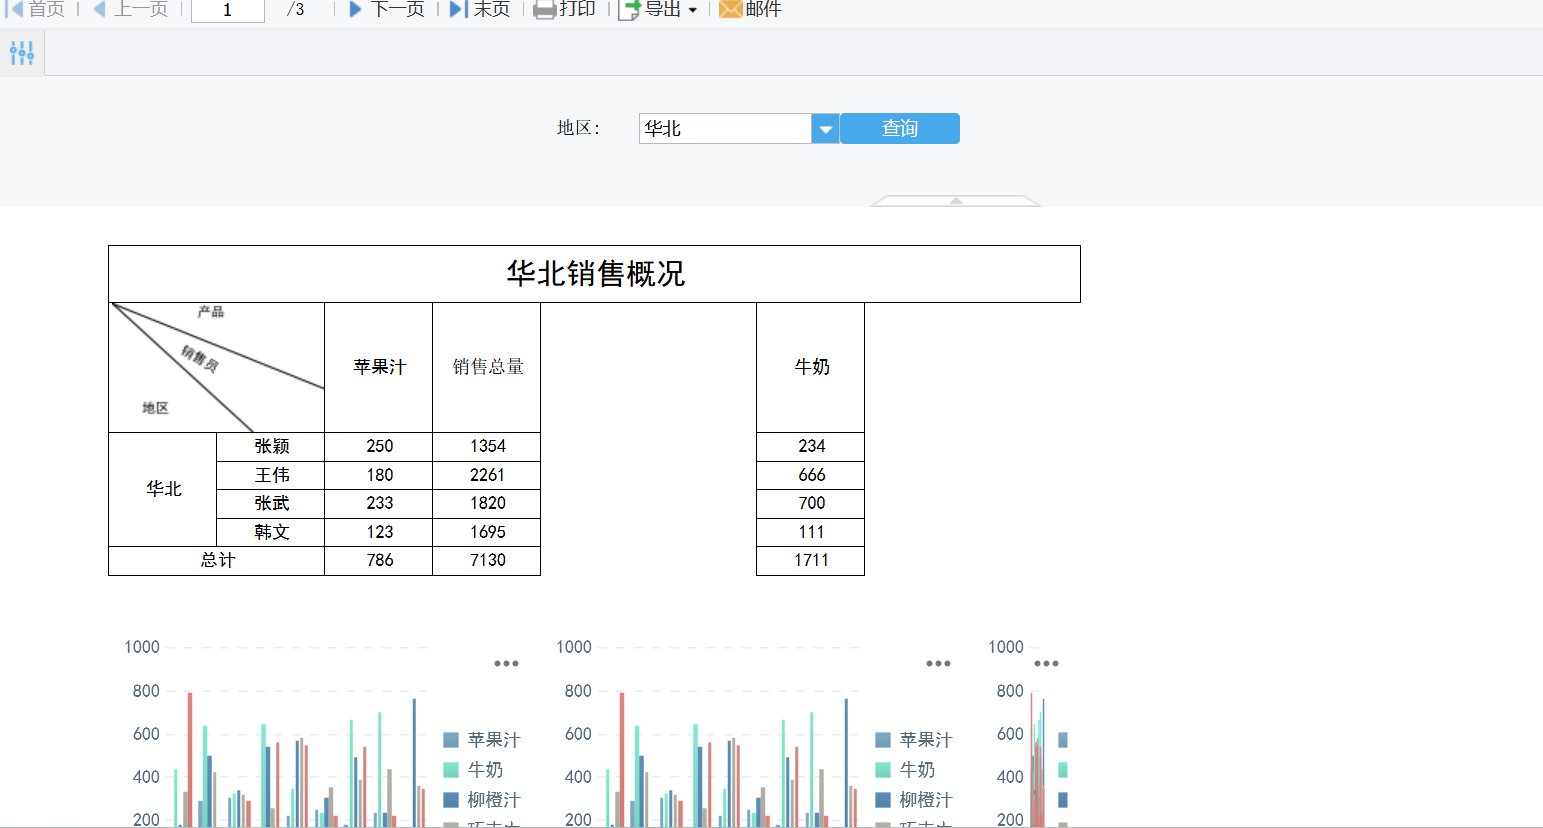This screenshot has width=1543, height=828.
Task: Select cell with value 1695
Action: 487,532
